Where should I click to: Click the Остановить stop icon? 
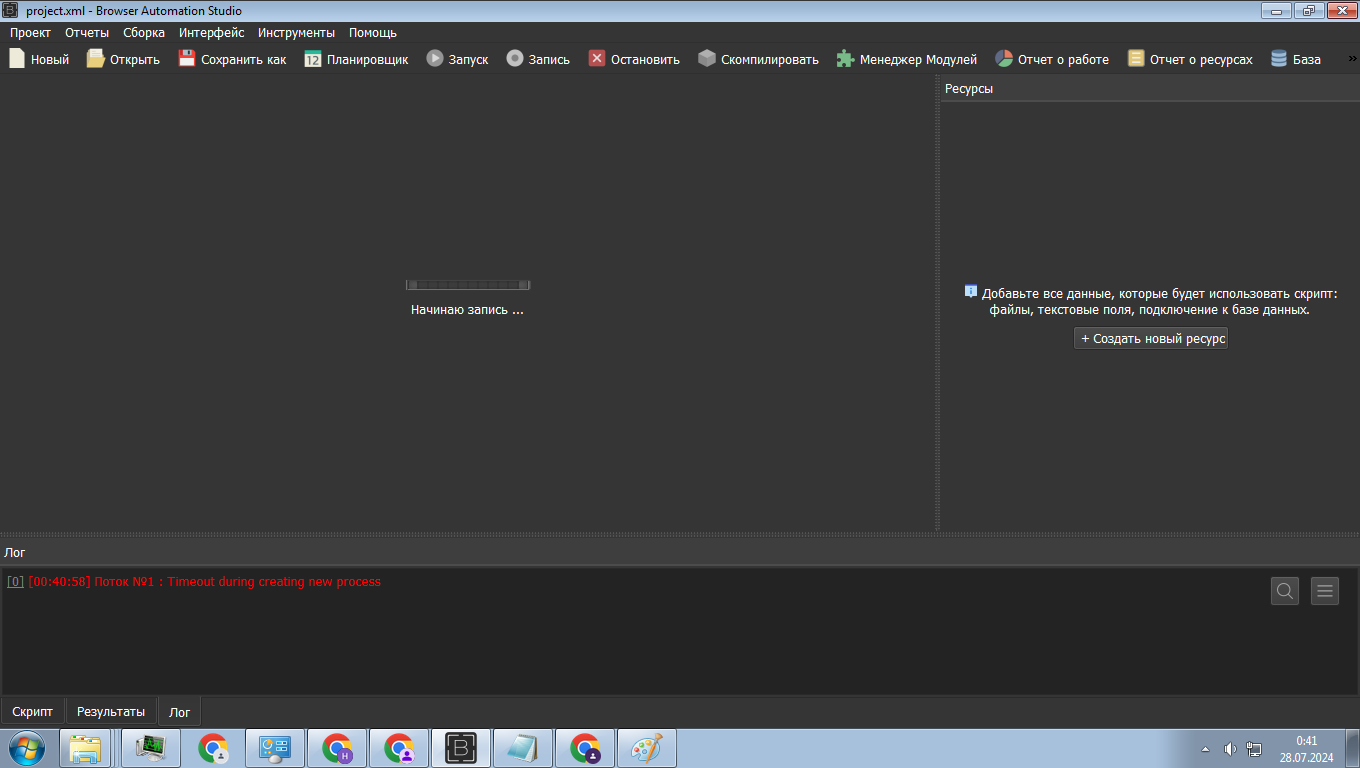597,59
